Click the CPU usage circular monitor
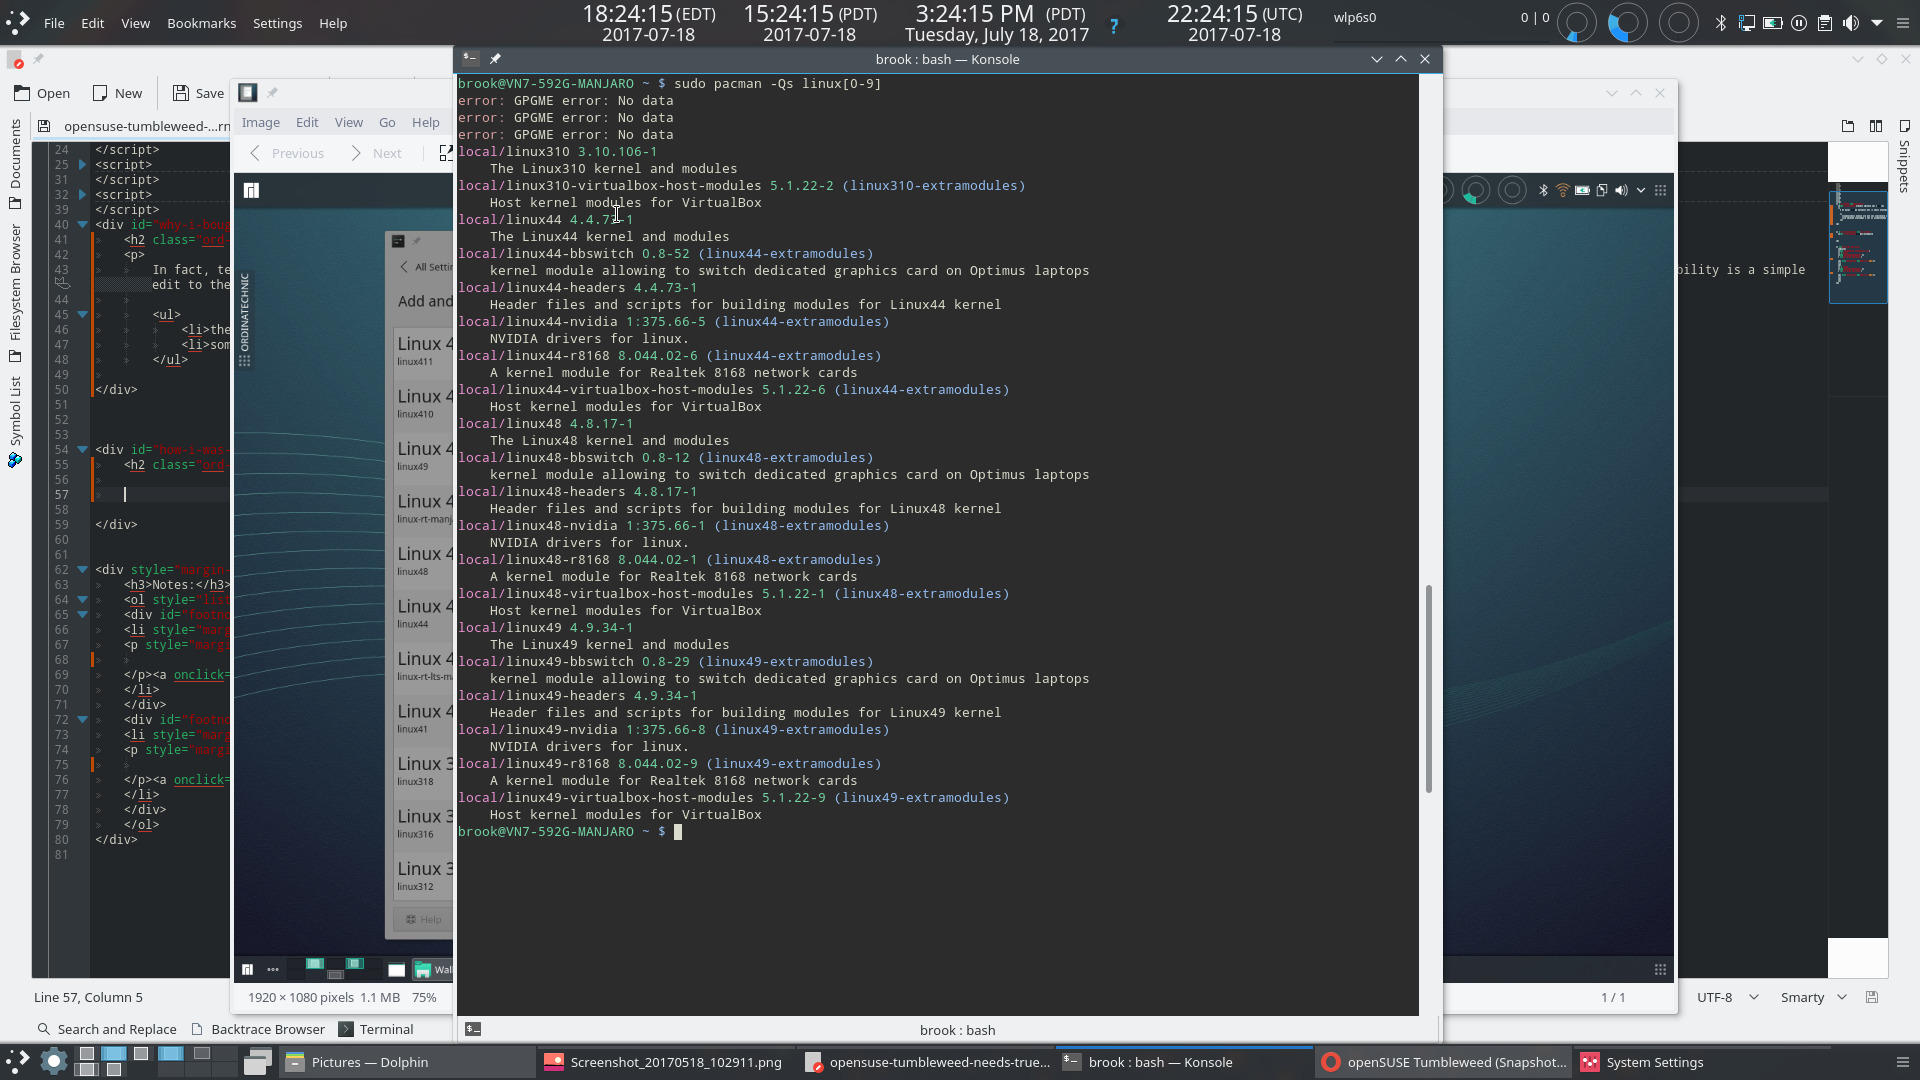The height and width of the screenshot is (1080, 1920). coord(1576,23)
